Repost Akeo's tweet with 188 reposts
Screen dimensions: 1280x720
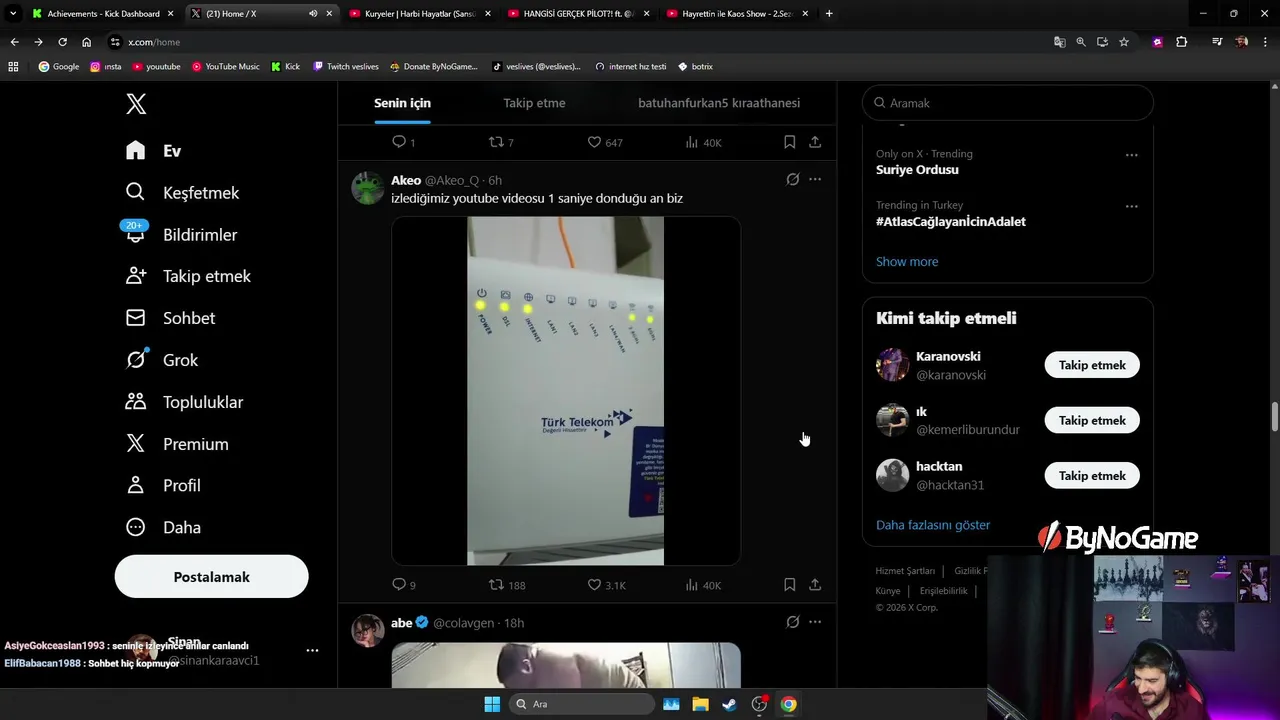[506, 585]
